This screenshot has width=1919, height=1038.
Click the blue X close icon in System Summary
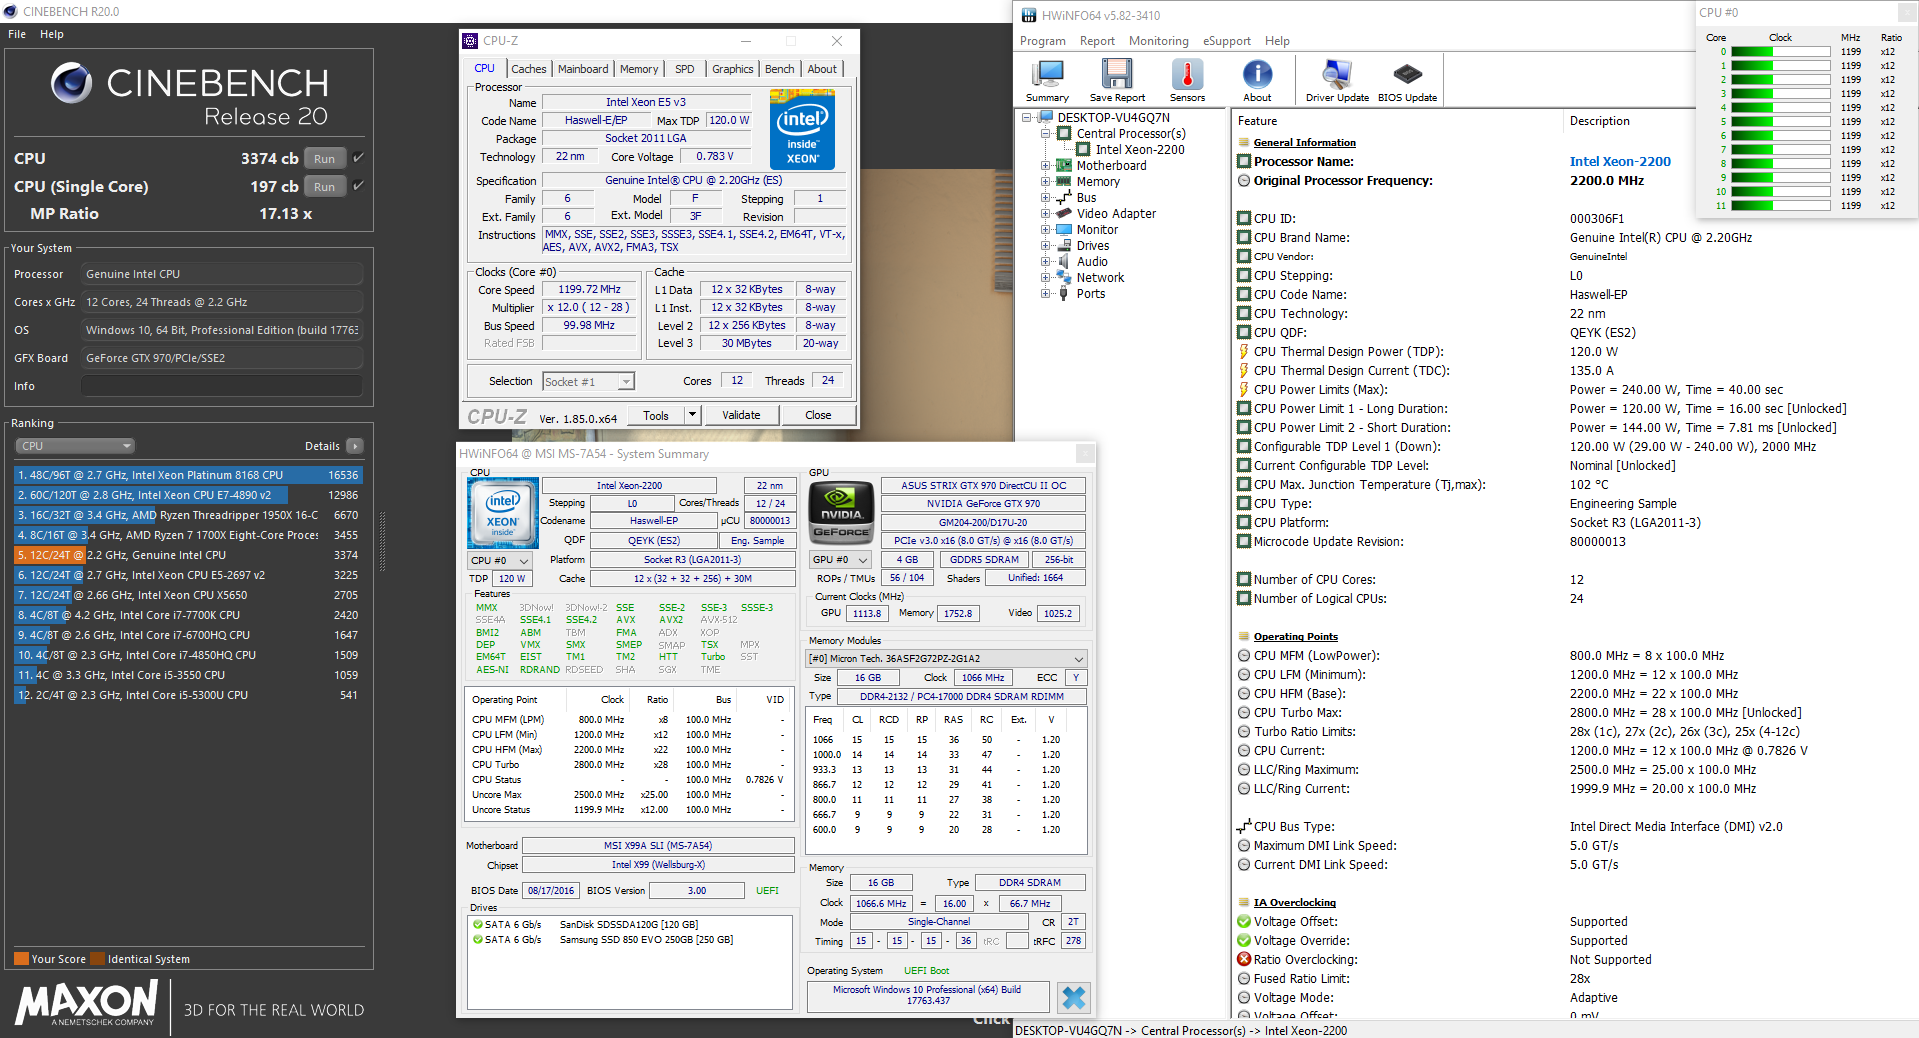coord(1074,997)
